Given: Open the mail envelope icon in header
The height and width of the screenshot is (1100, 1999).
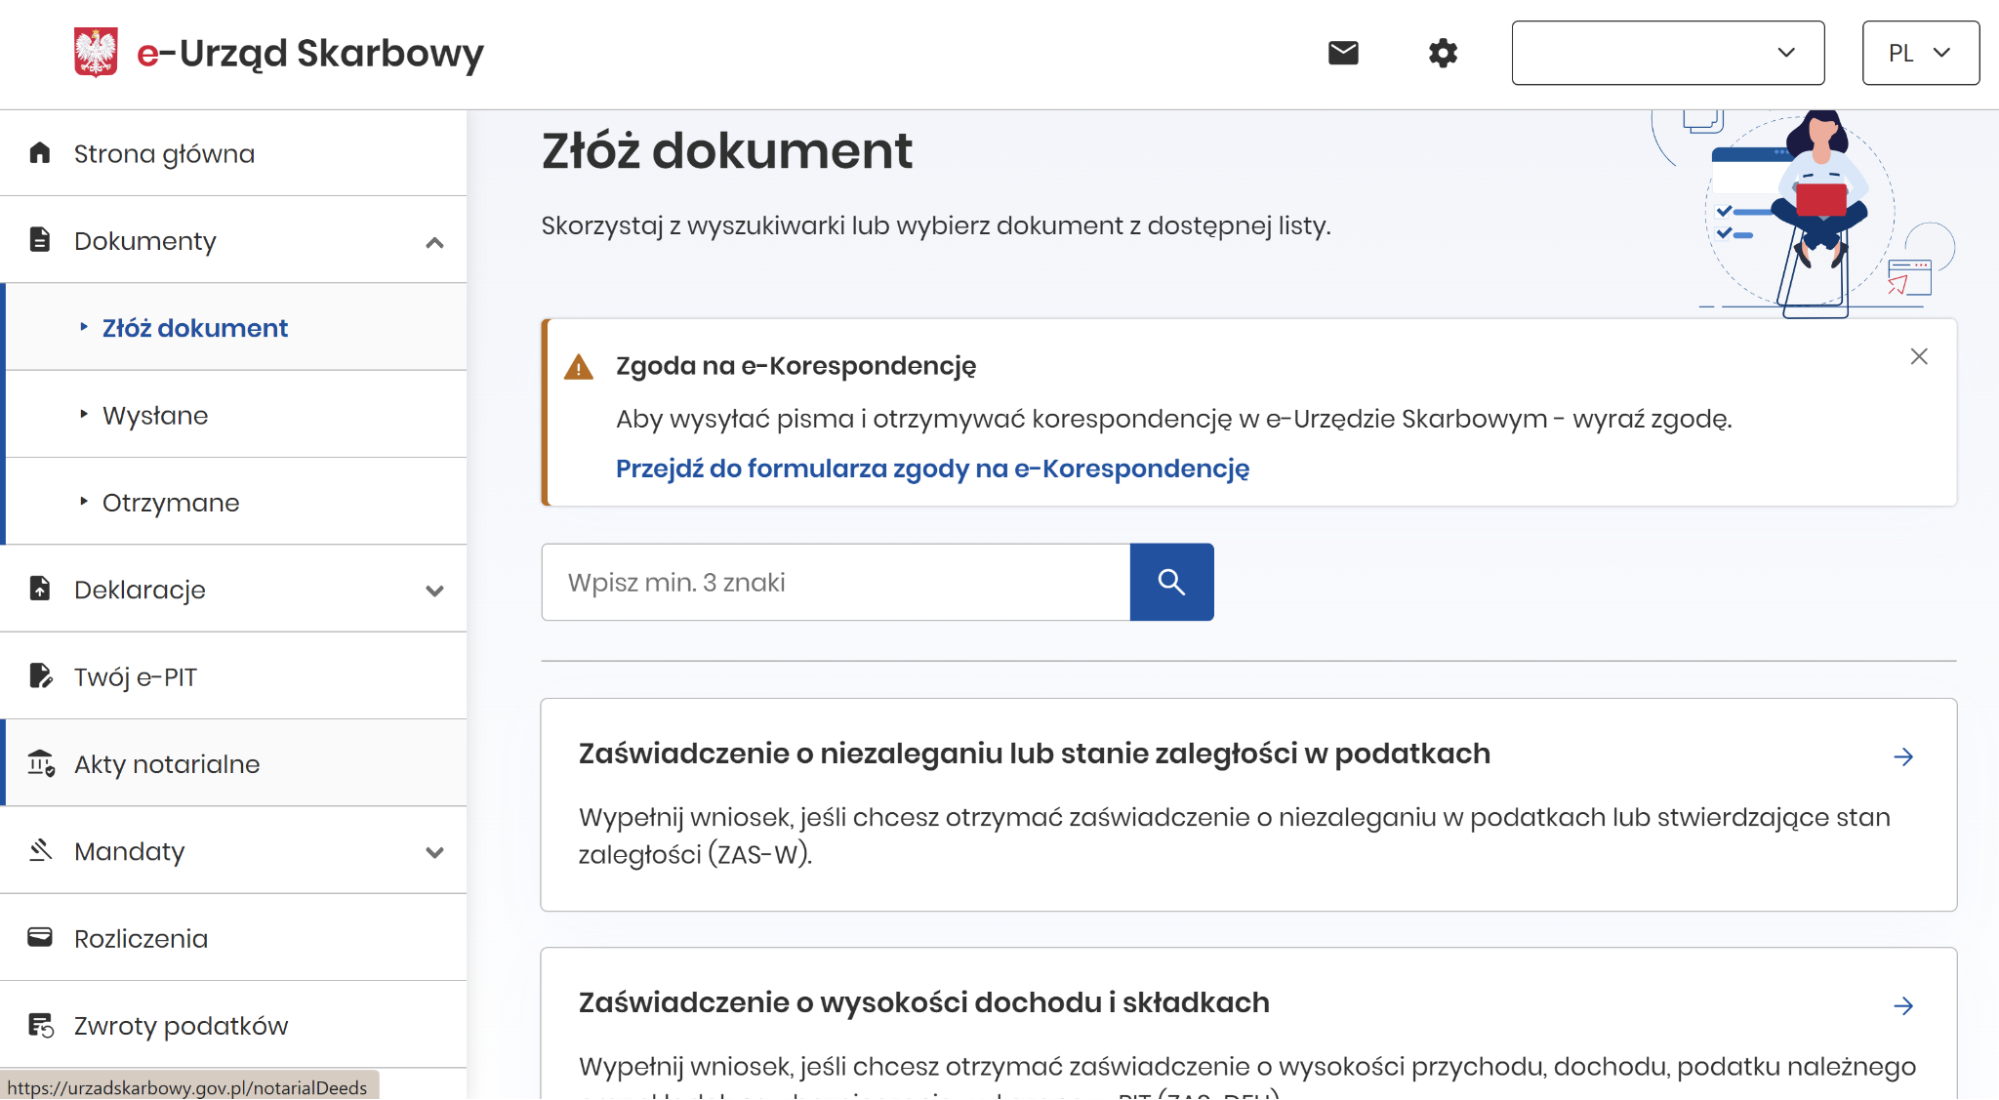Looking at the screenshot, I should tap(1343, 53).
